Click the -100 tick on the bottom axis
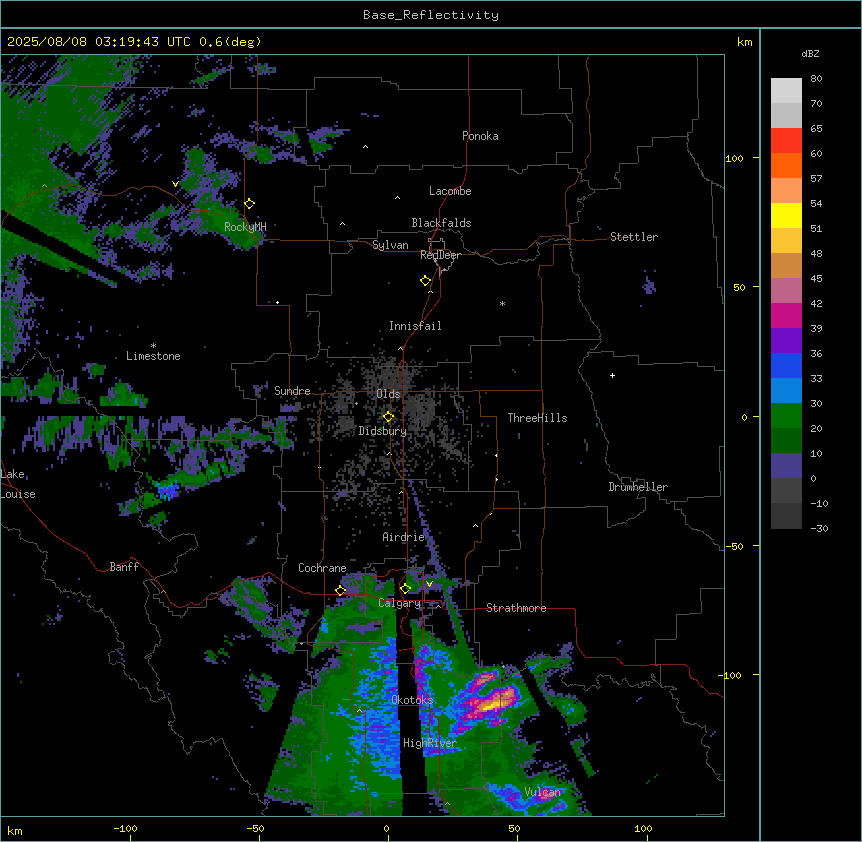 [x=125, y=828]
